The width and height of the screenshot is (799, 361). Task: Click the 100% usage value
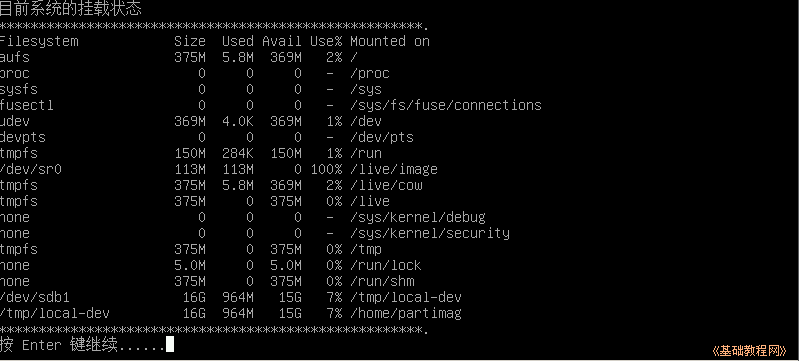tap(326, 169)
